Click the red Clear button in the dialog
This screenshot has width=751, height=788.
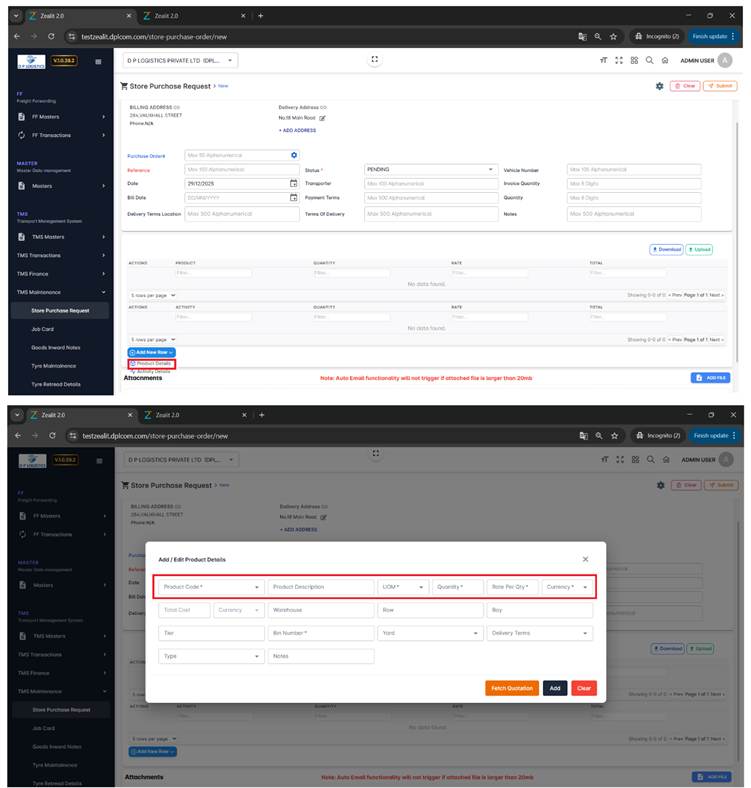point(584,688)
